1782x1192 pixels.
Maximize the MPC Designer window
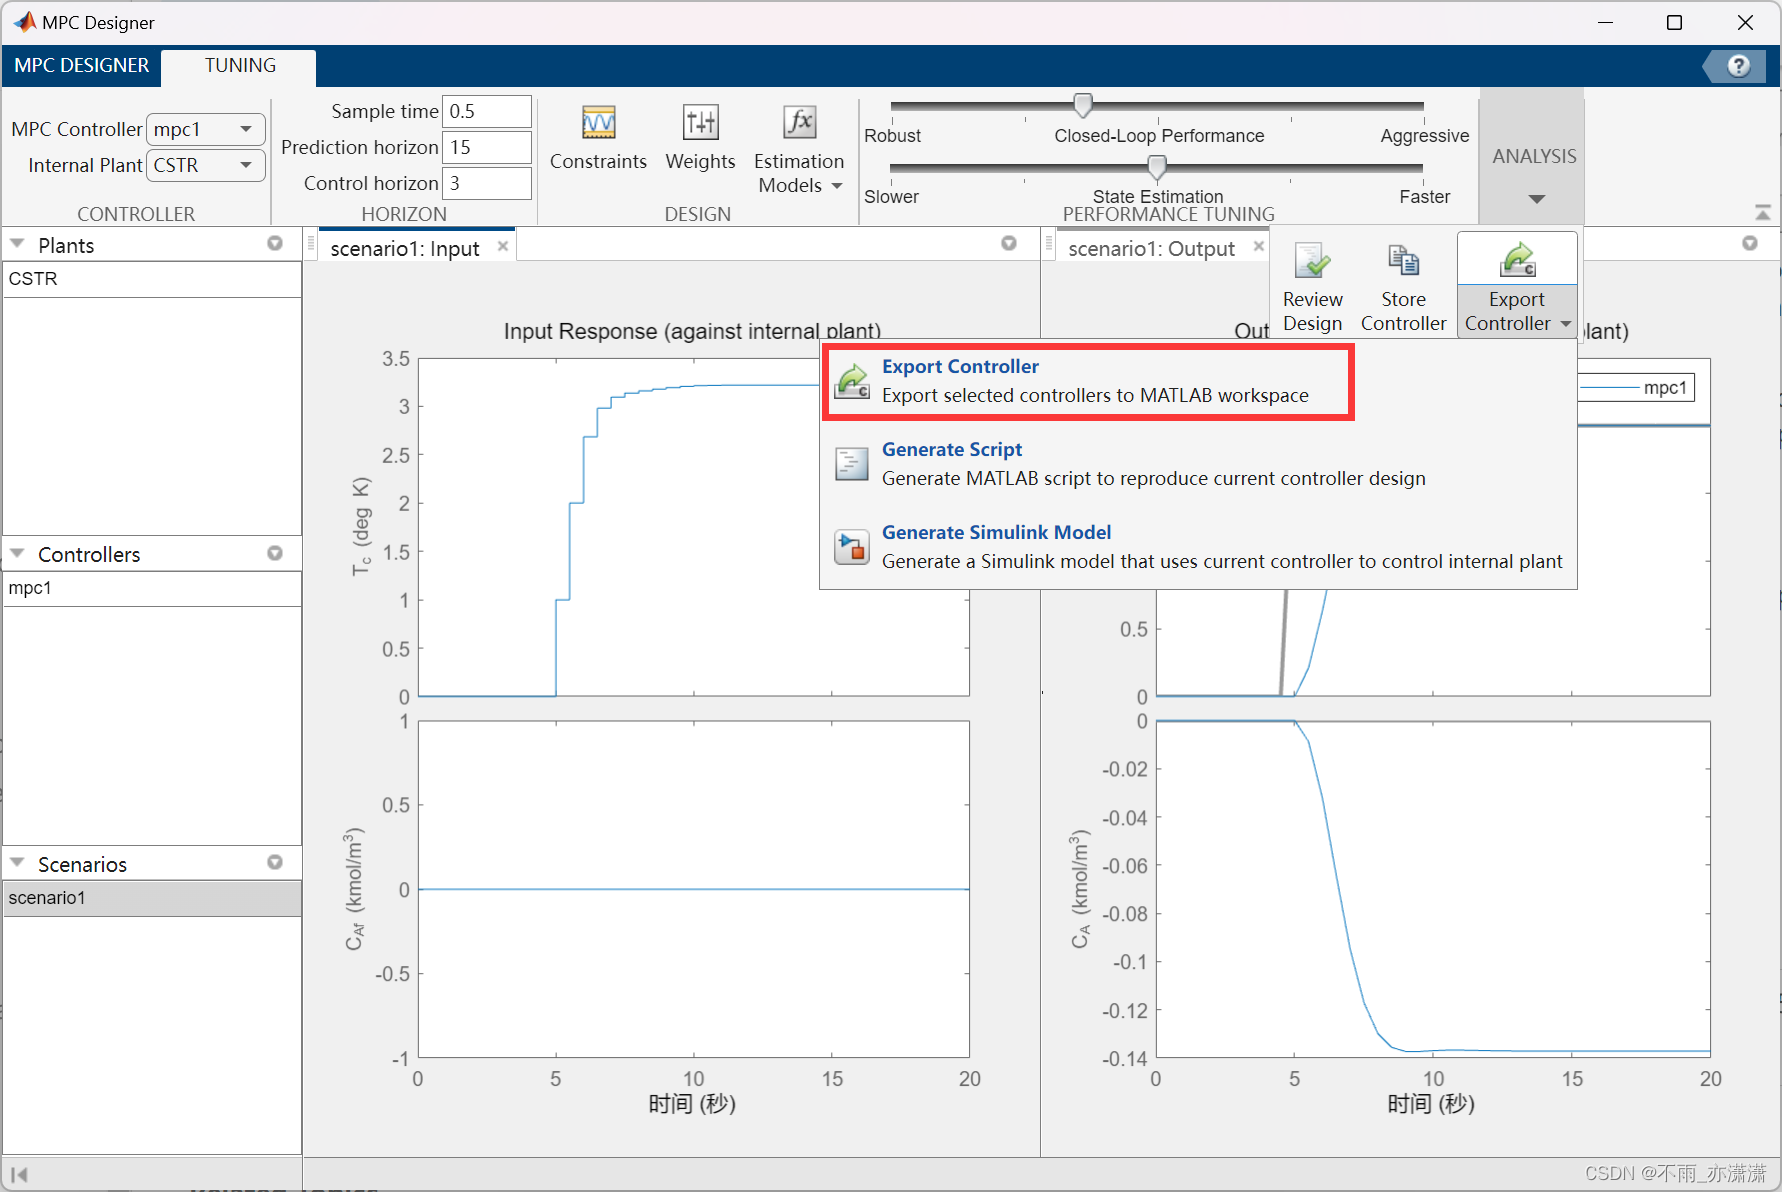[x=1674, y=22]
